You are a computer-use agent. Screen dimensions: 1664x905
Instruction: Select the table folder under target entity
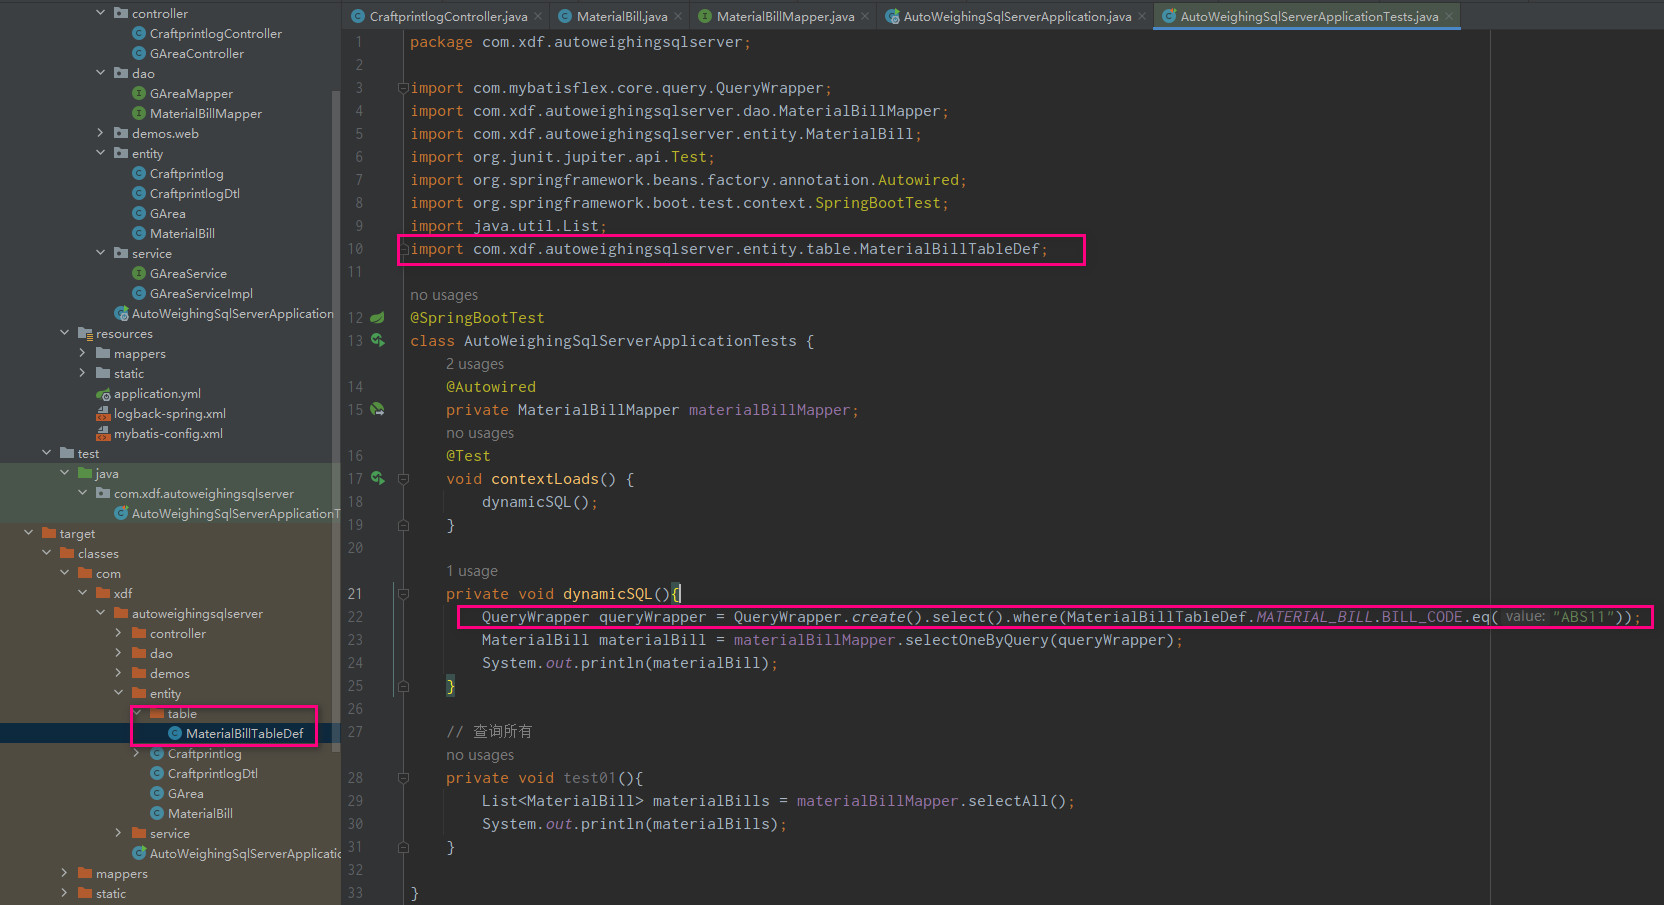coord(181,714)
